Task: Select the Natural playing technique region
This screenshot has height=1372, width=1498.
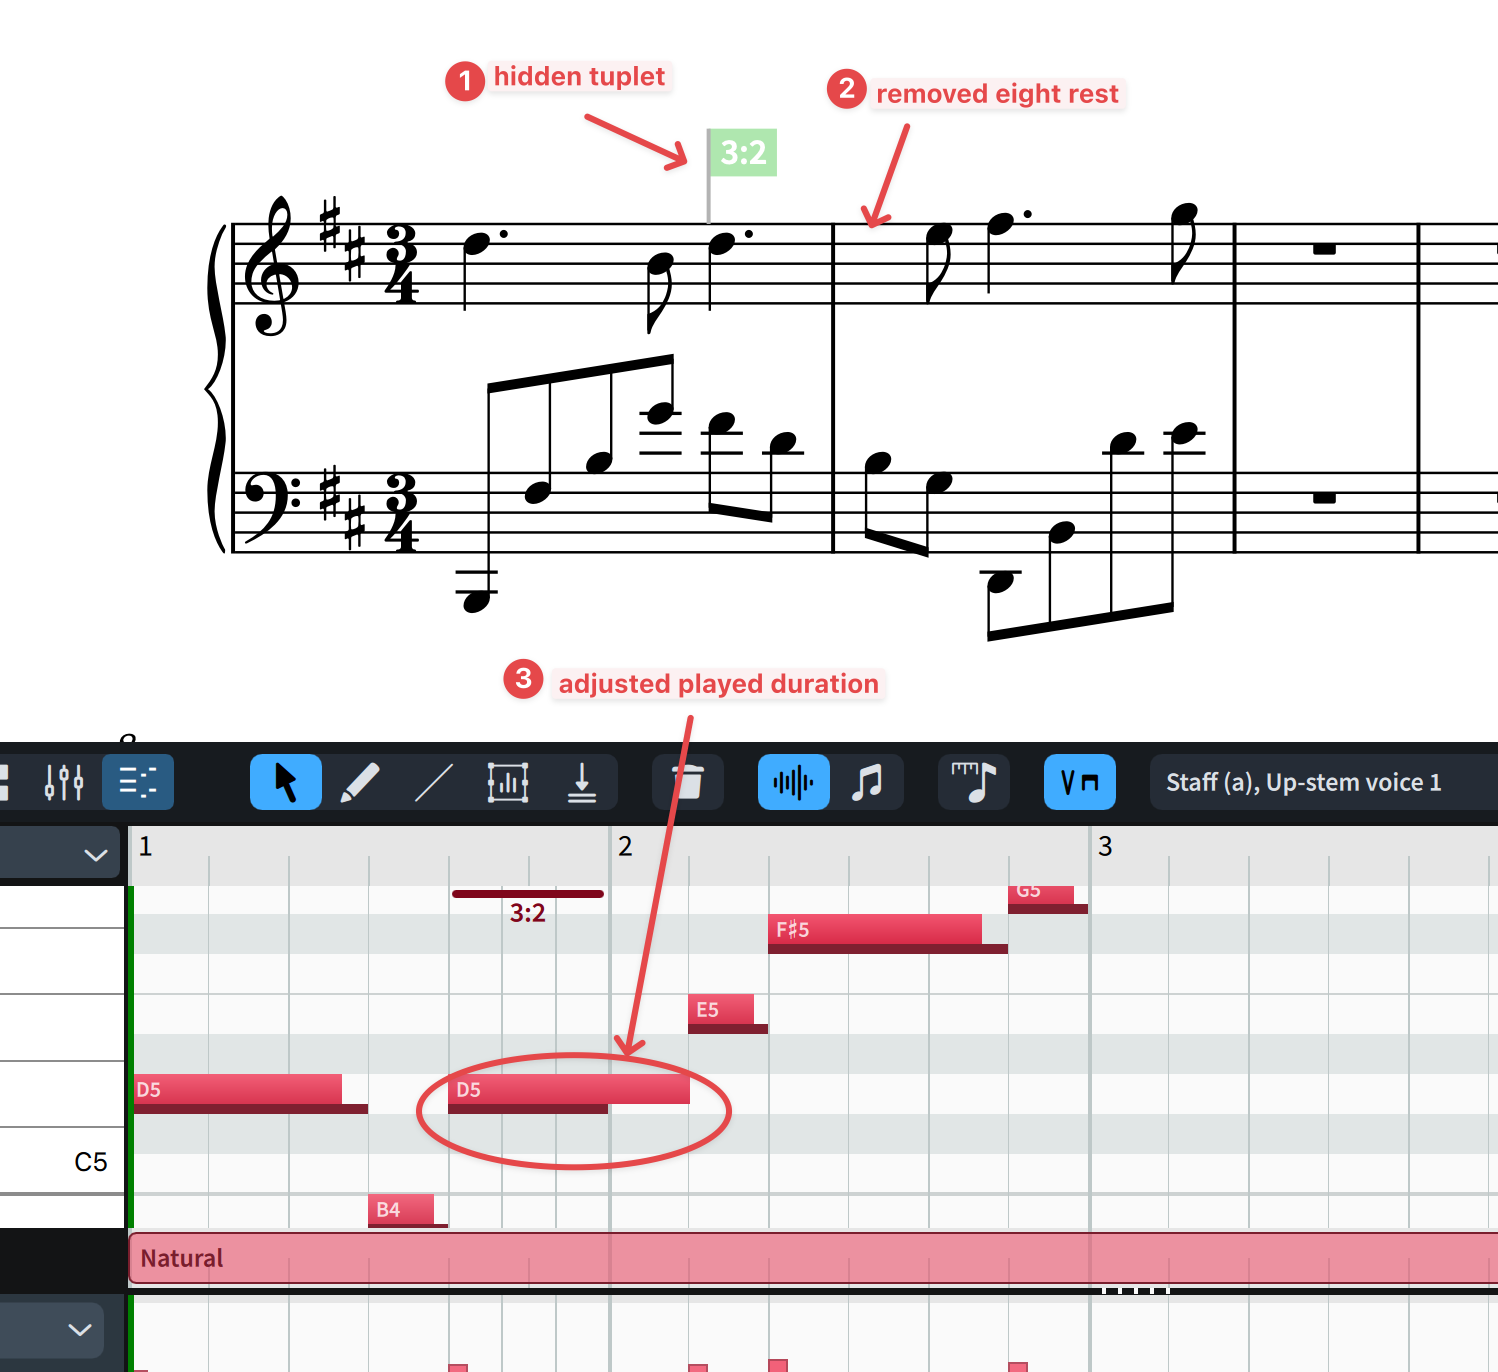Action: tap(814, 1258)
